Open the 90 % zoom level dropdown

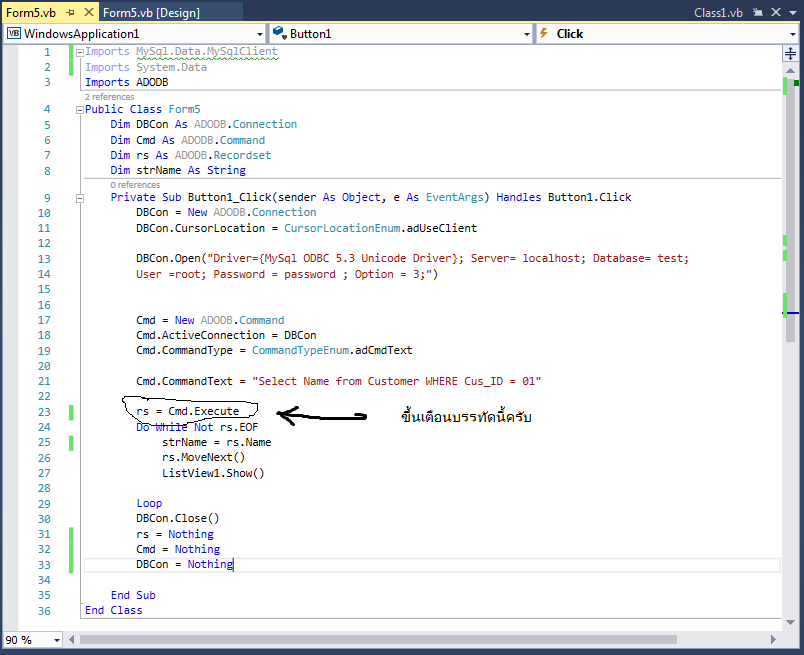coord(57,640)
